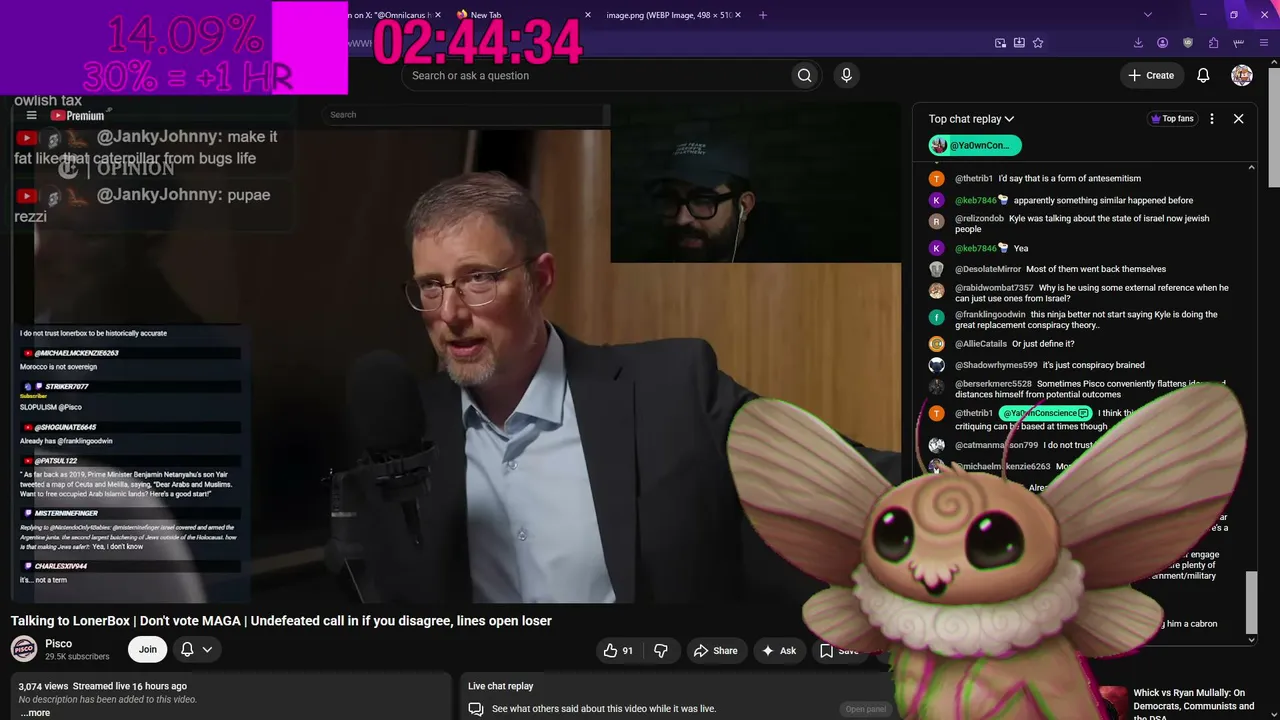Viewport: 1280px width, 720px height.
Task: Focus the 'Search or ask a question' field
Action: point(595,75)
